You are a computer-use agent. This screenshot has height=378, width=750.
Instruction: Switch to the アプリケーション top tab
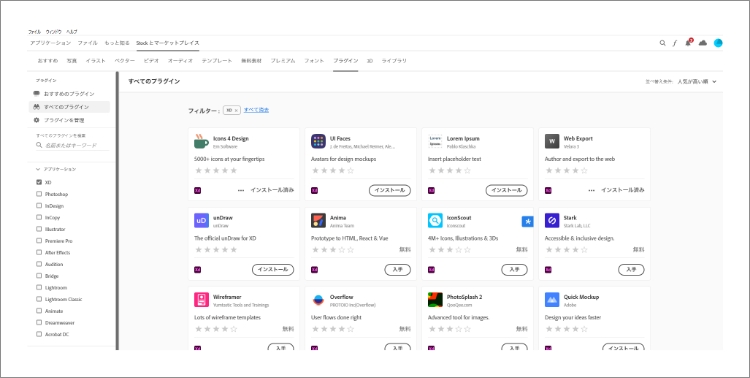click(50, 43)
